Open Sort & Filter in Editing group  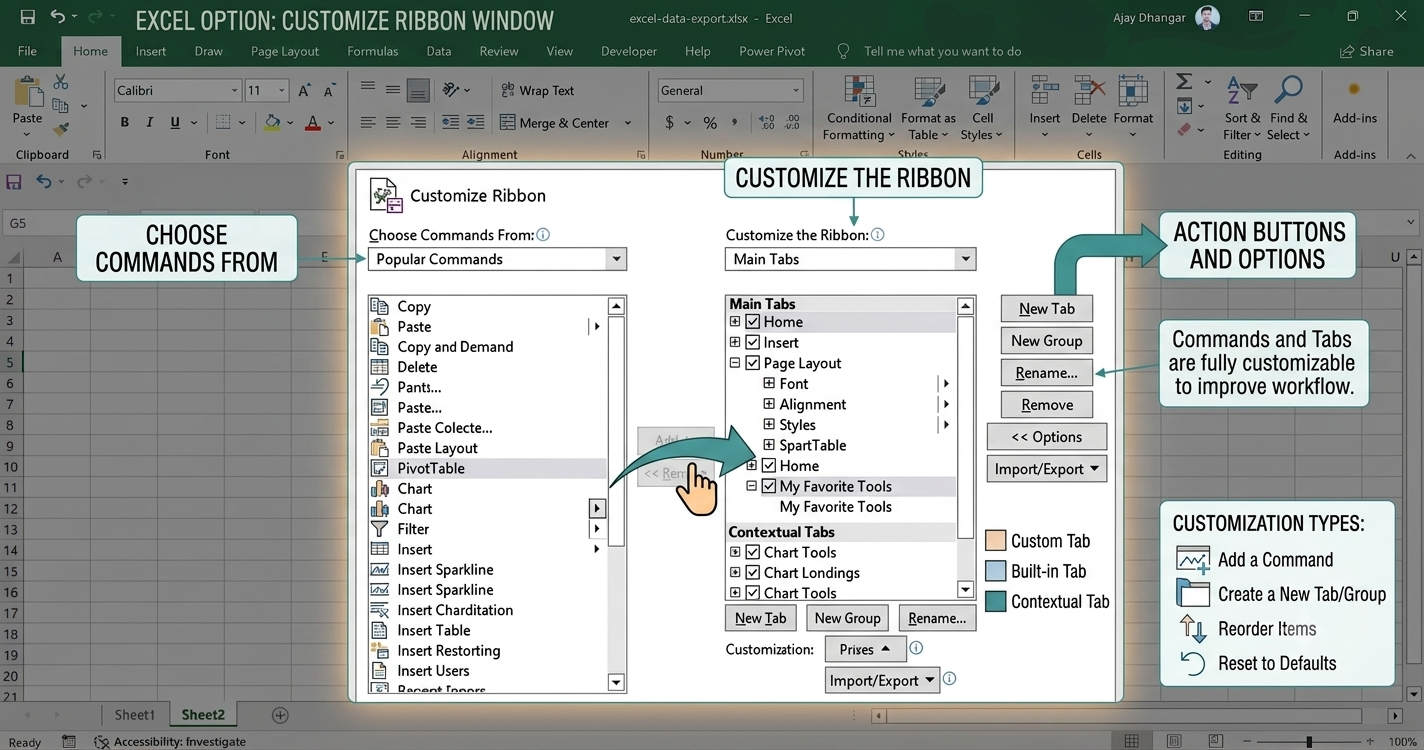click(1242, 108)
